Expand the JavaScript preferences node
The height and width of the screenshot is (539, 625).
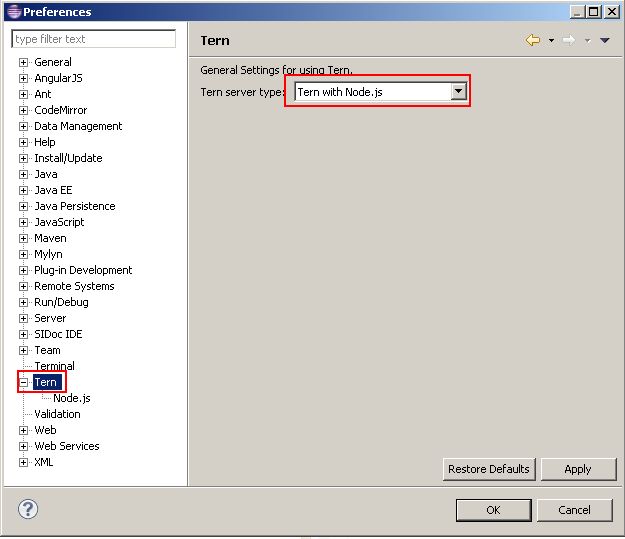pyautogui.click(x=24, y=222)
